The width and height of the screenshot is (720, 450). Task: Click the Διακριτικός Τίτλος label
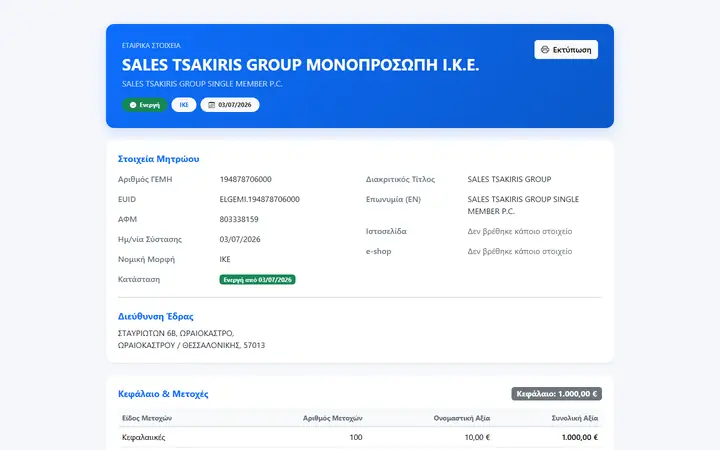click(400, 179)
